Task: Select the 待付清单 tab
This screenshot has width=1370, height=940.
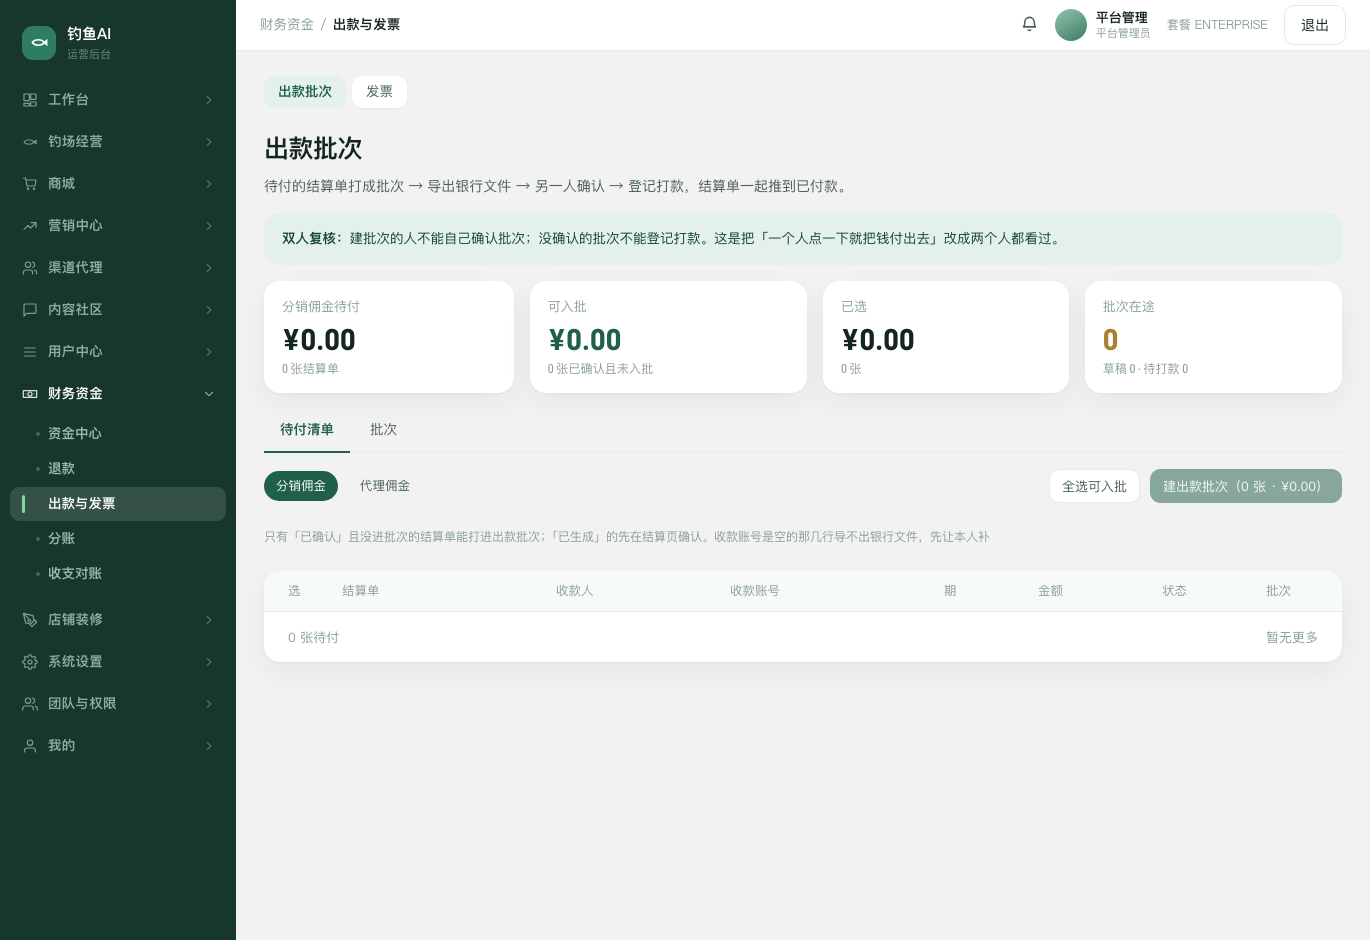Action: coord(307,430)
